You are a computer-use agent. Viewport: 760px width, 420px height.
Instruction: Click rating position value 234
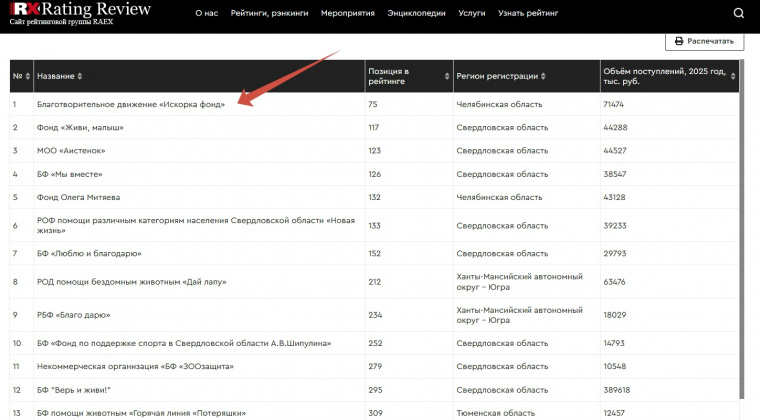tap(375, 315)
